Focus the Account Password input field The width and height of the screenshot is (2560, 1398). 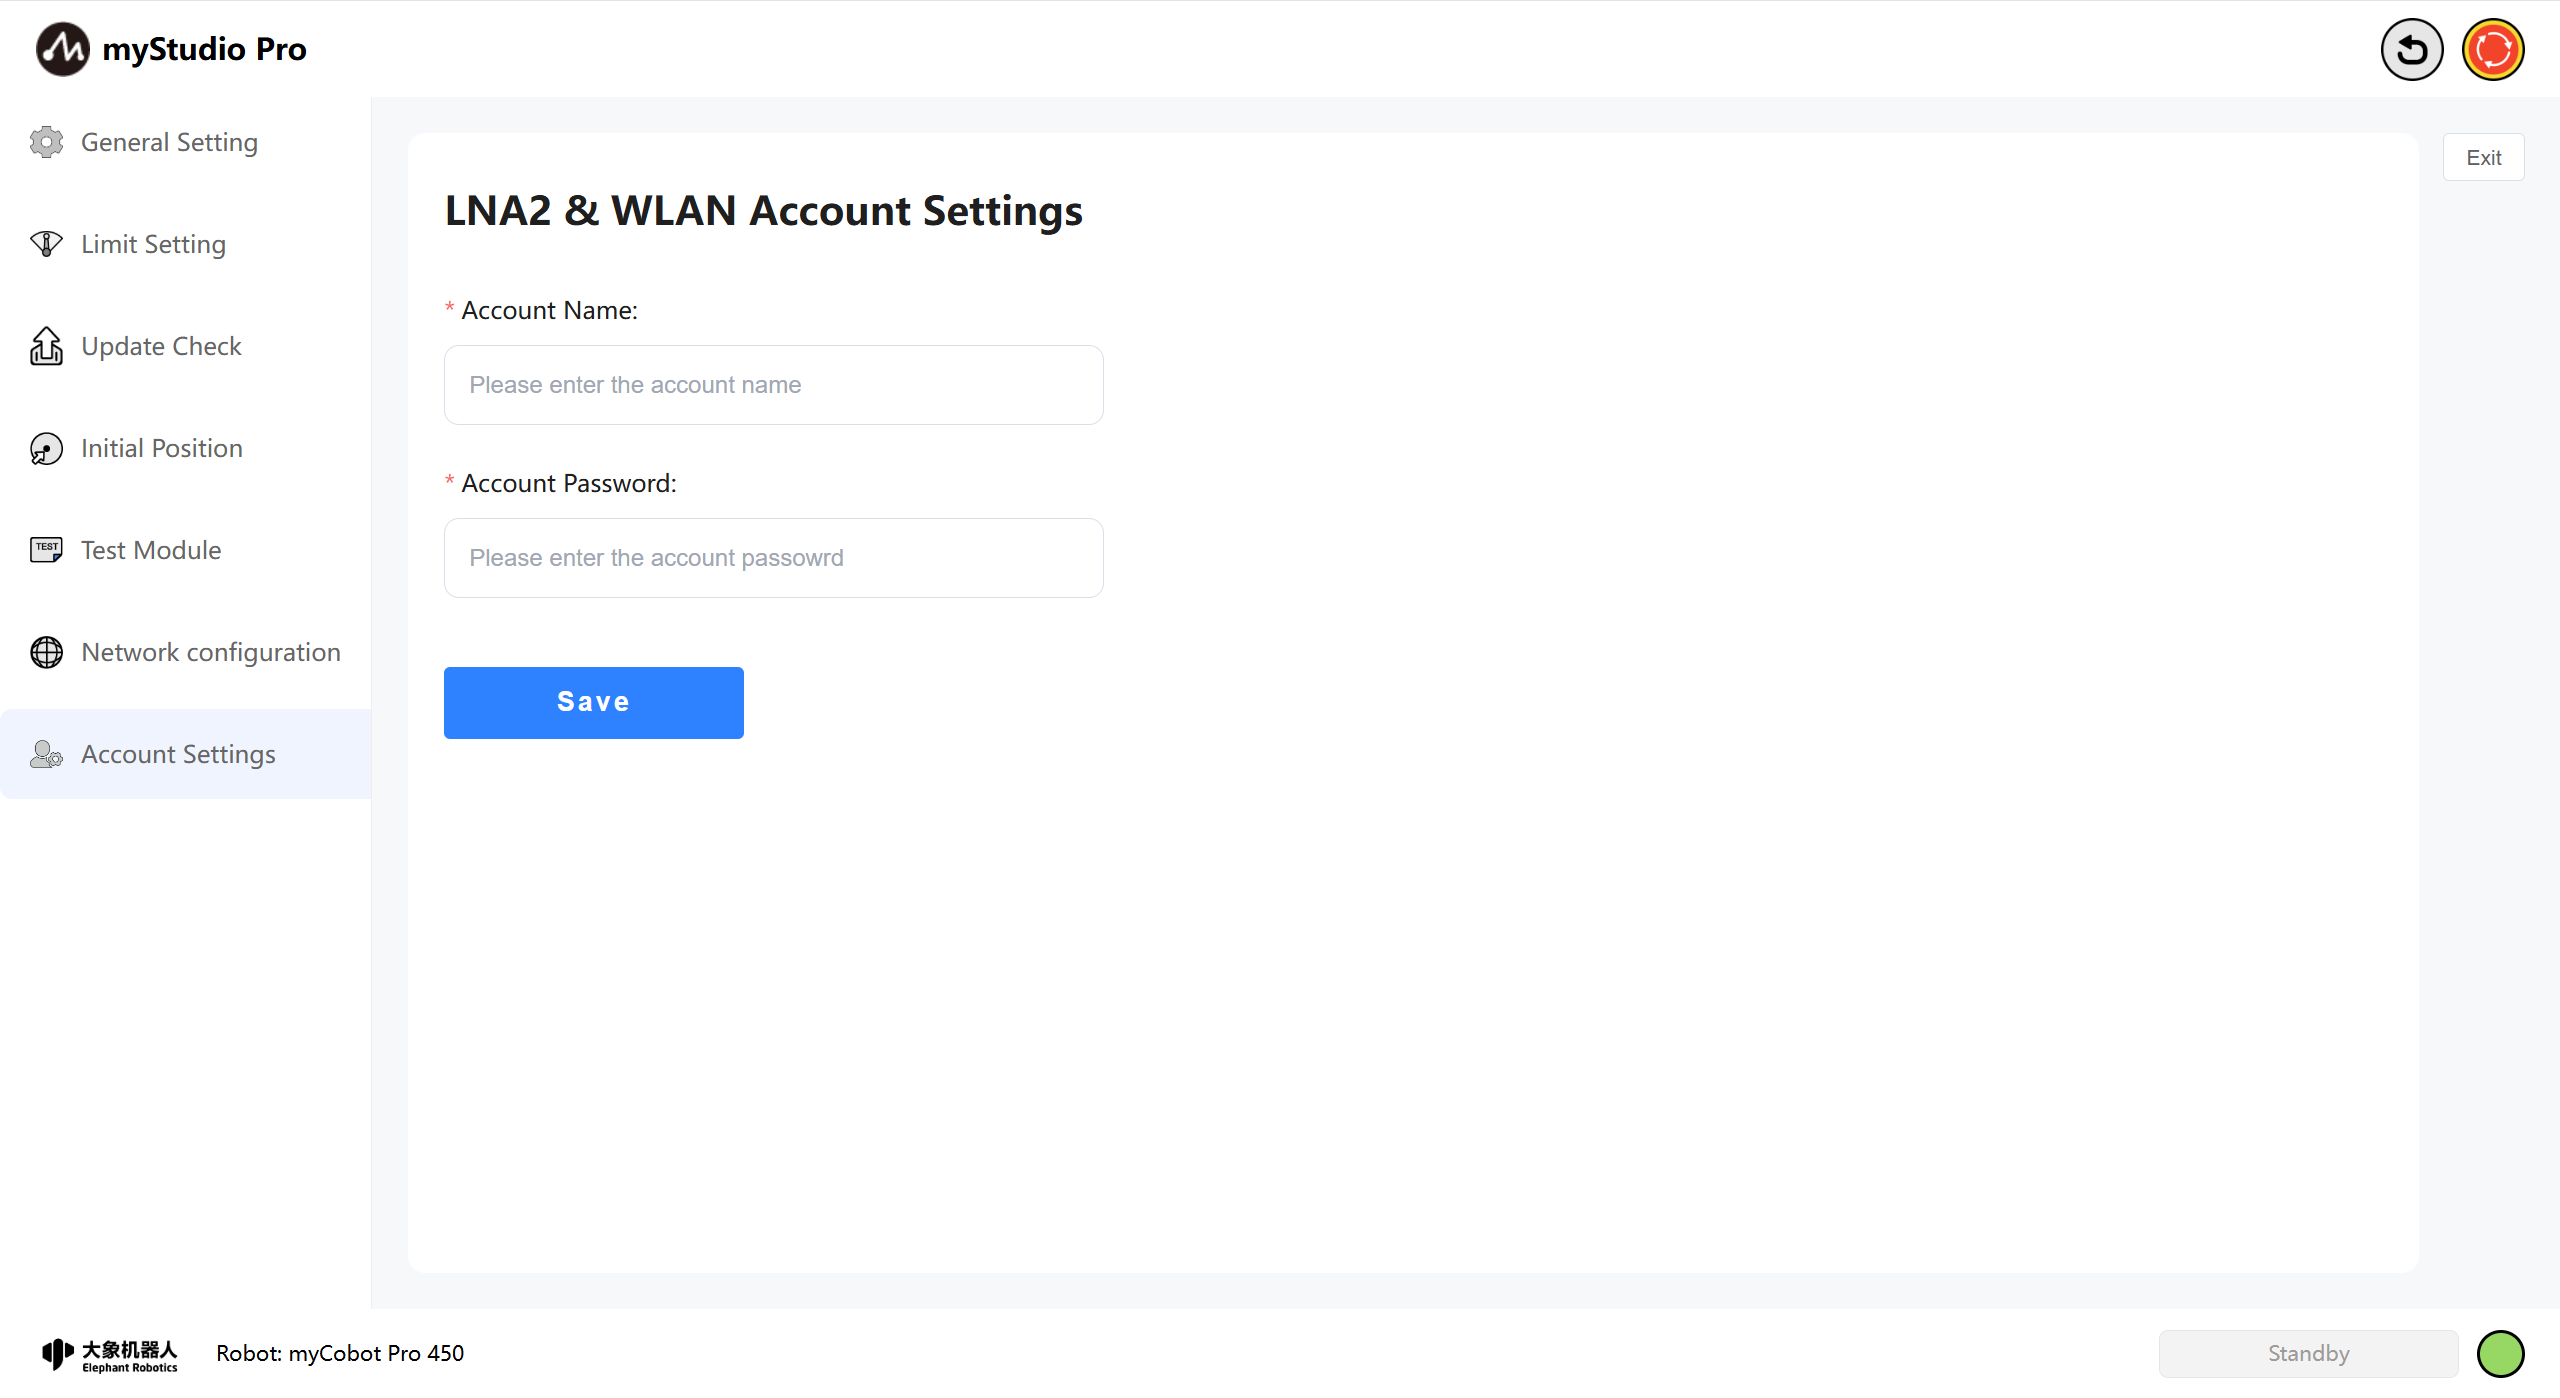coord(773,558)
